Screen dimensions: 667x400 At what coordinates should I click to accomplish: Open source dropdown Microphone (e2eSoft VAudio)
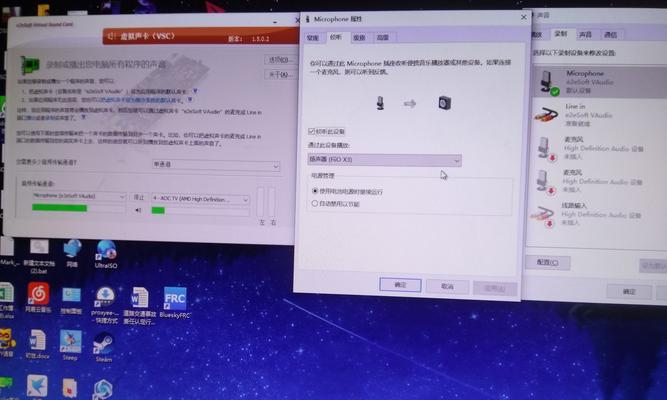tap(79, 196)
